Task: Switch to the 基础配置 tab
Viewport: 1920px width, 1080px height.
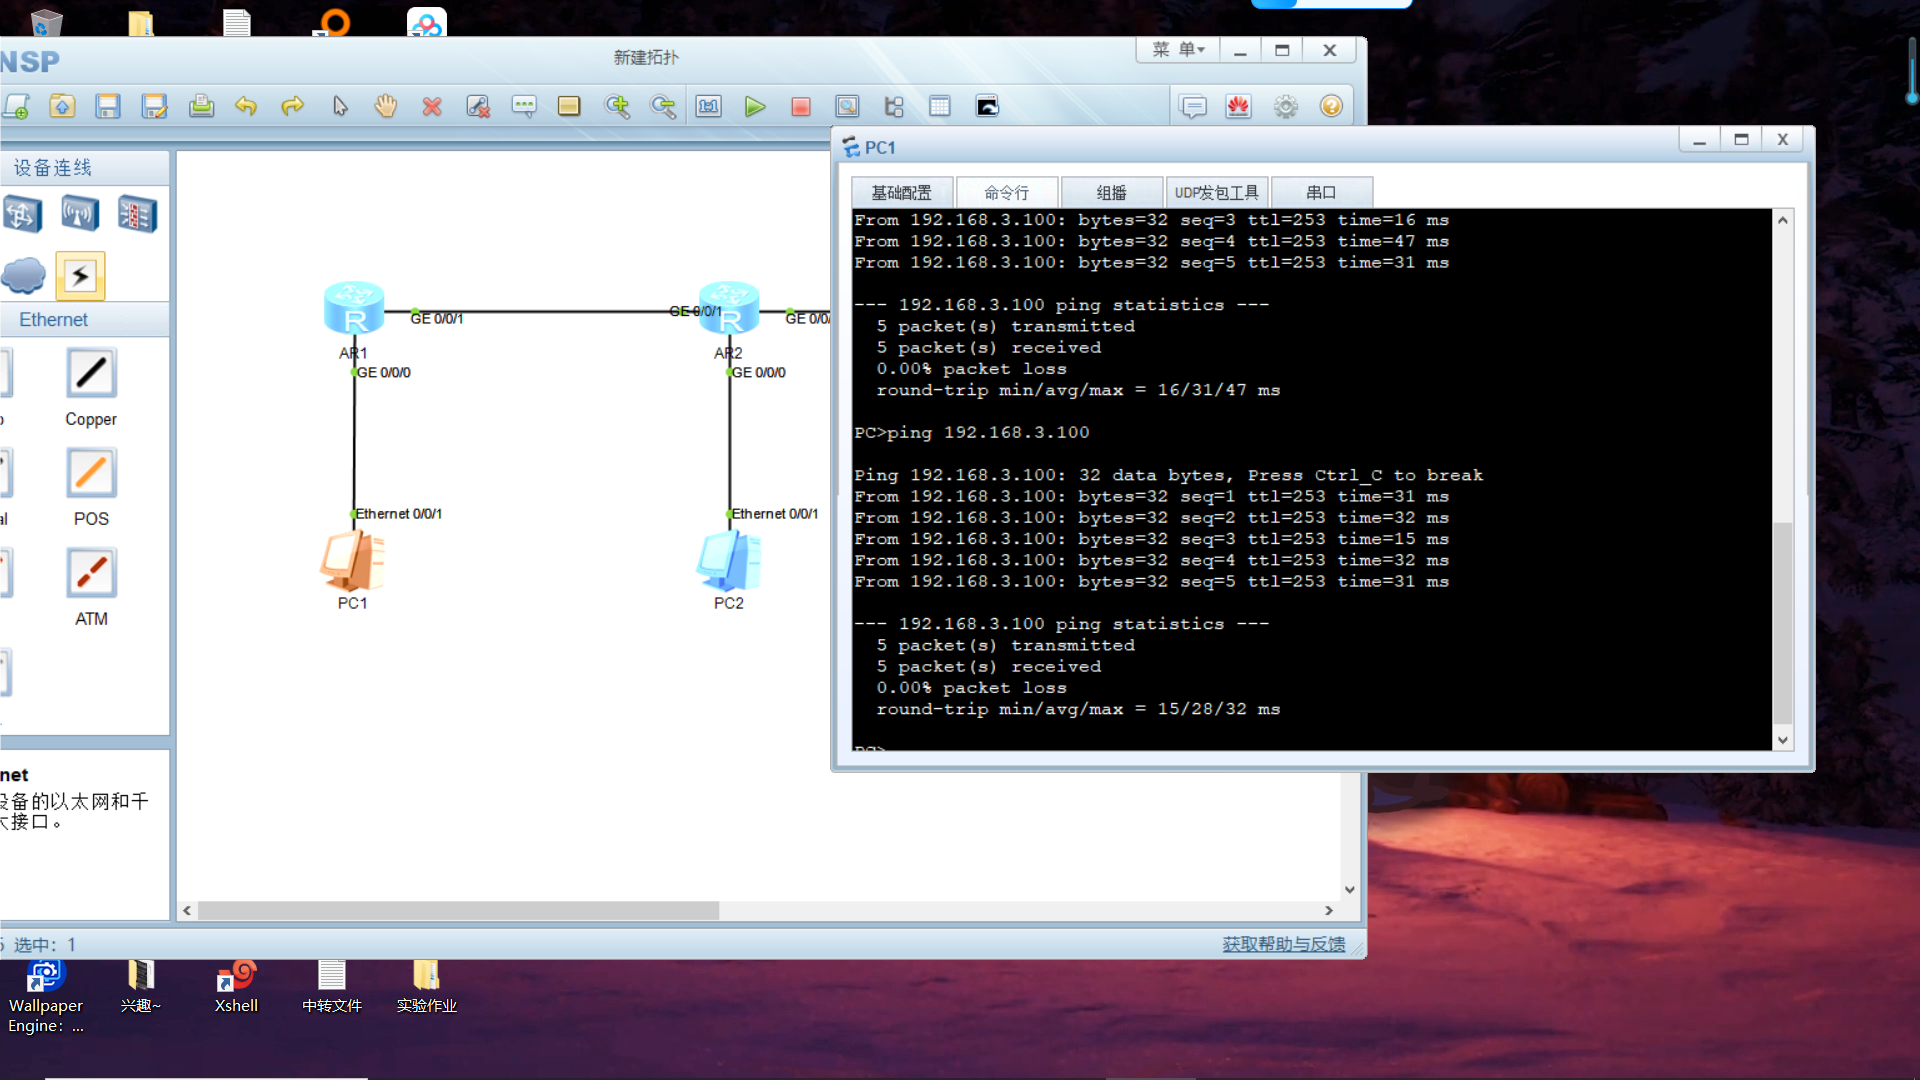Action: tap(901, 192)
